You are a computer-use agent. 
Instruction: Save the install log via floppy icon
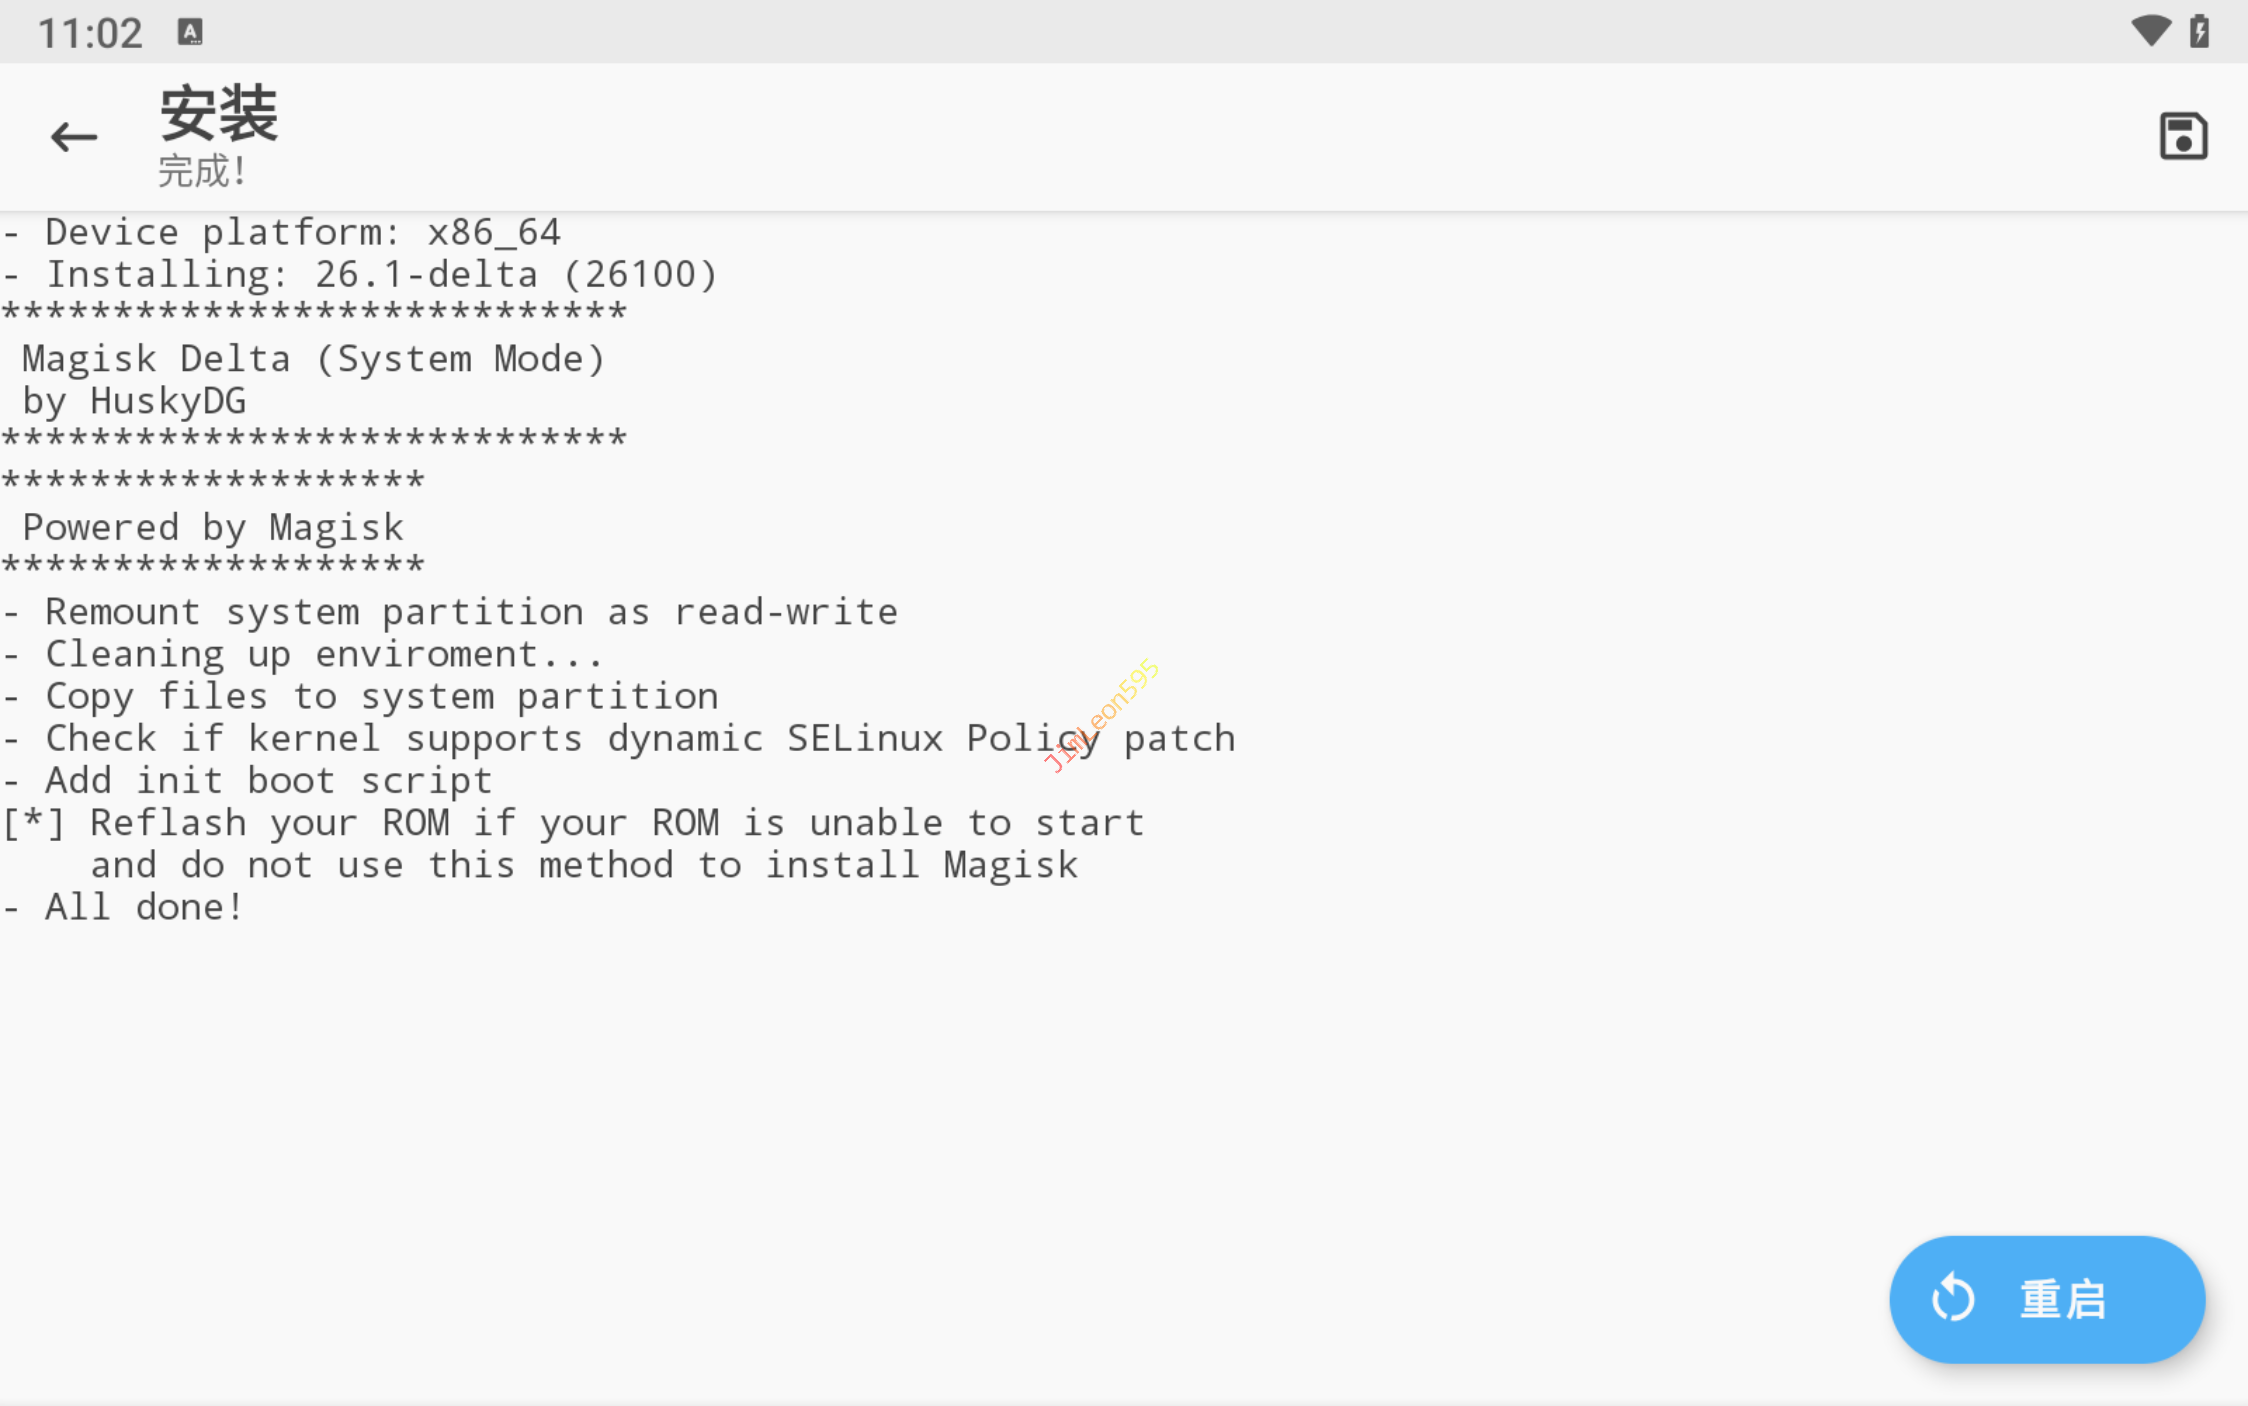(x=2182, y=137)
